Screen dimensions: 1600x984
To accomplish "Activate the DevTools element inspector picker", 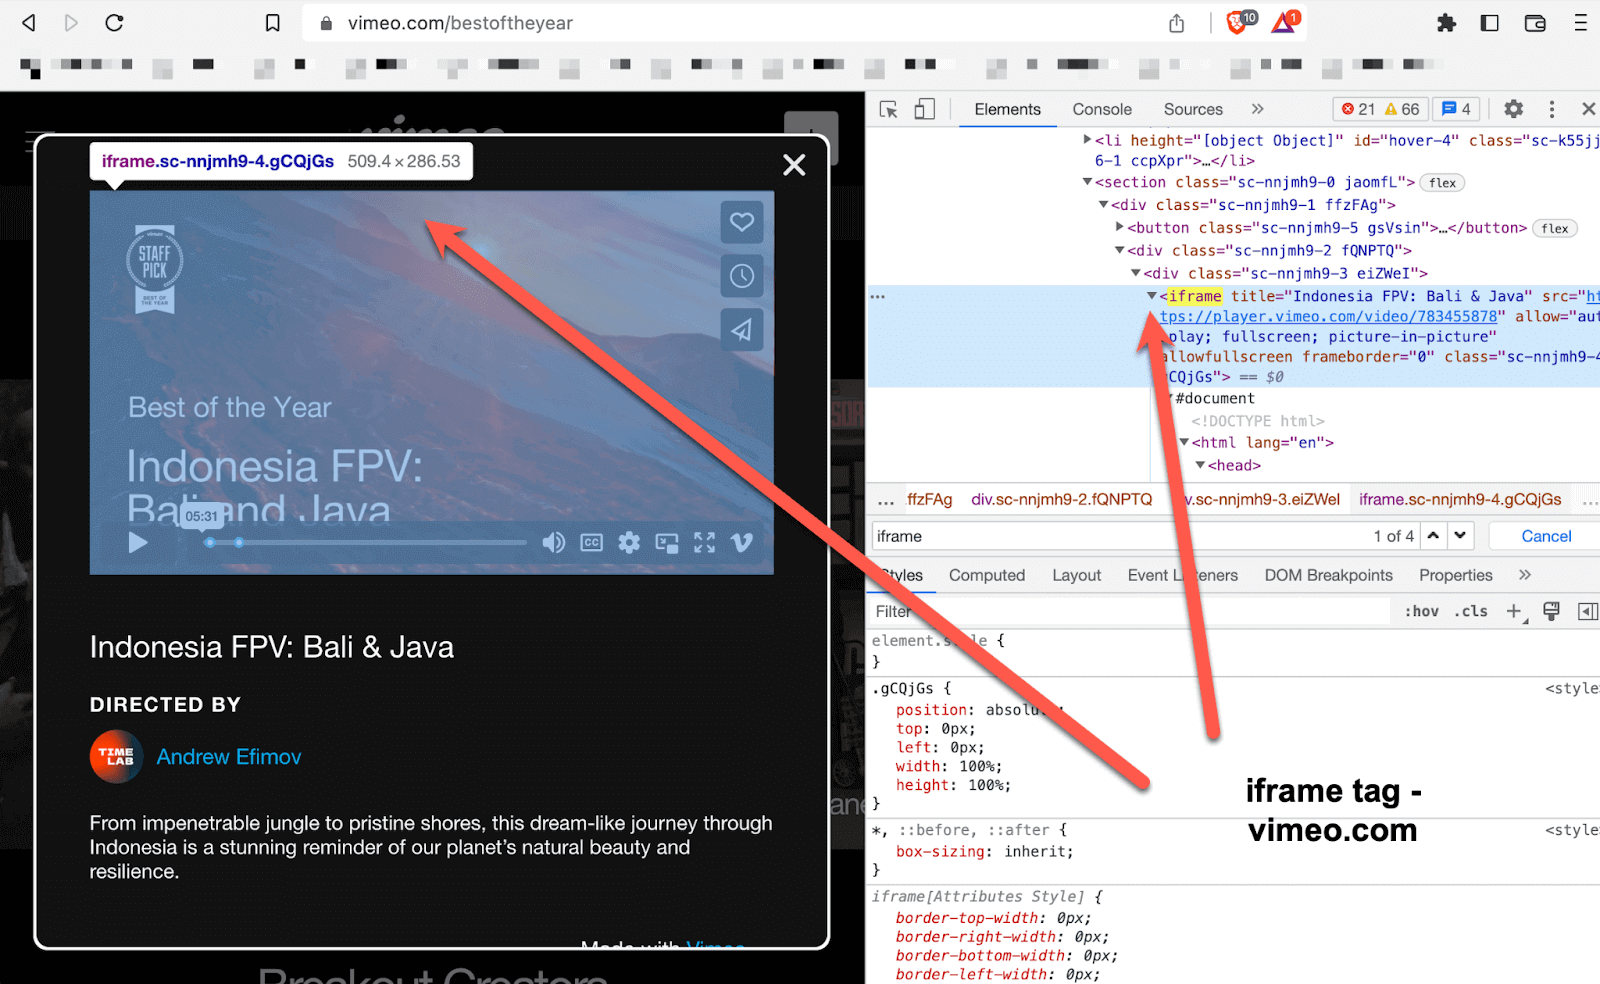I will [x=888, y=109].
